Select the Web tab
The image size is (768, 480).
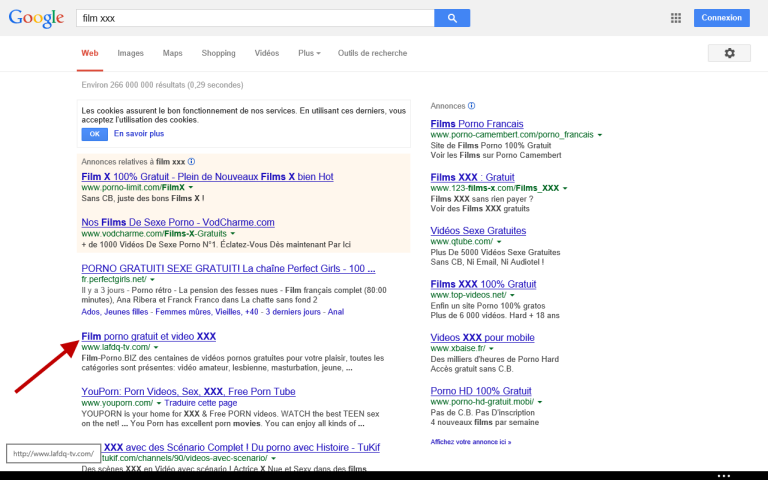click(90, 53)
